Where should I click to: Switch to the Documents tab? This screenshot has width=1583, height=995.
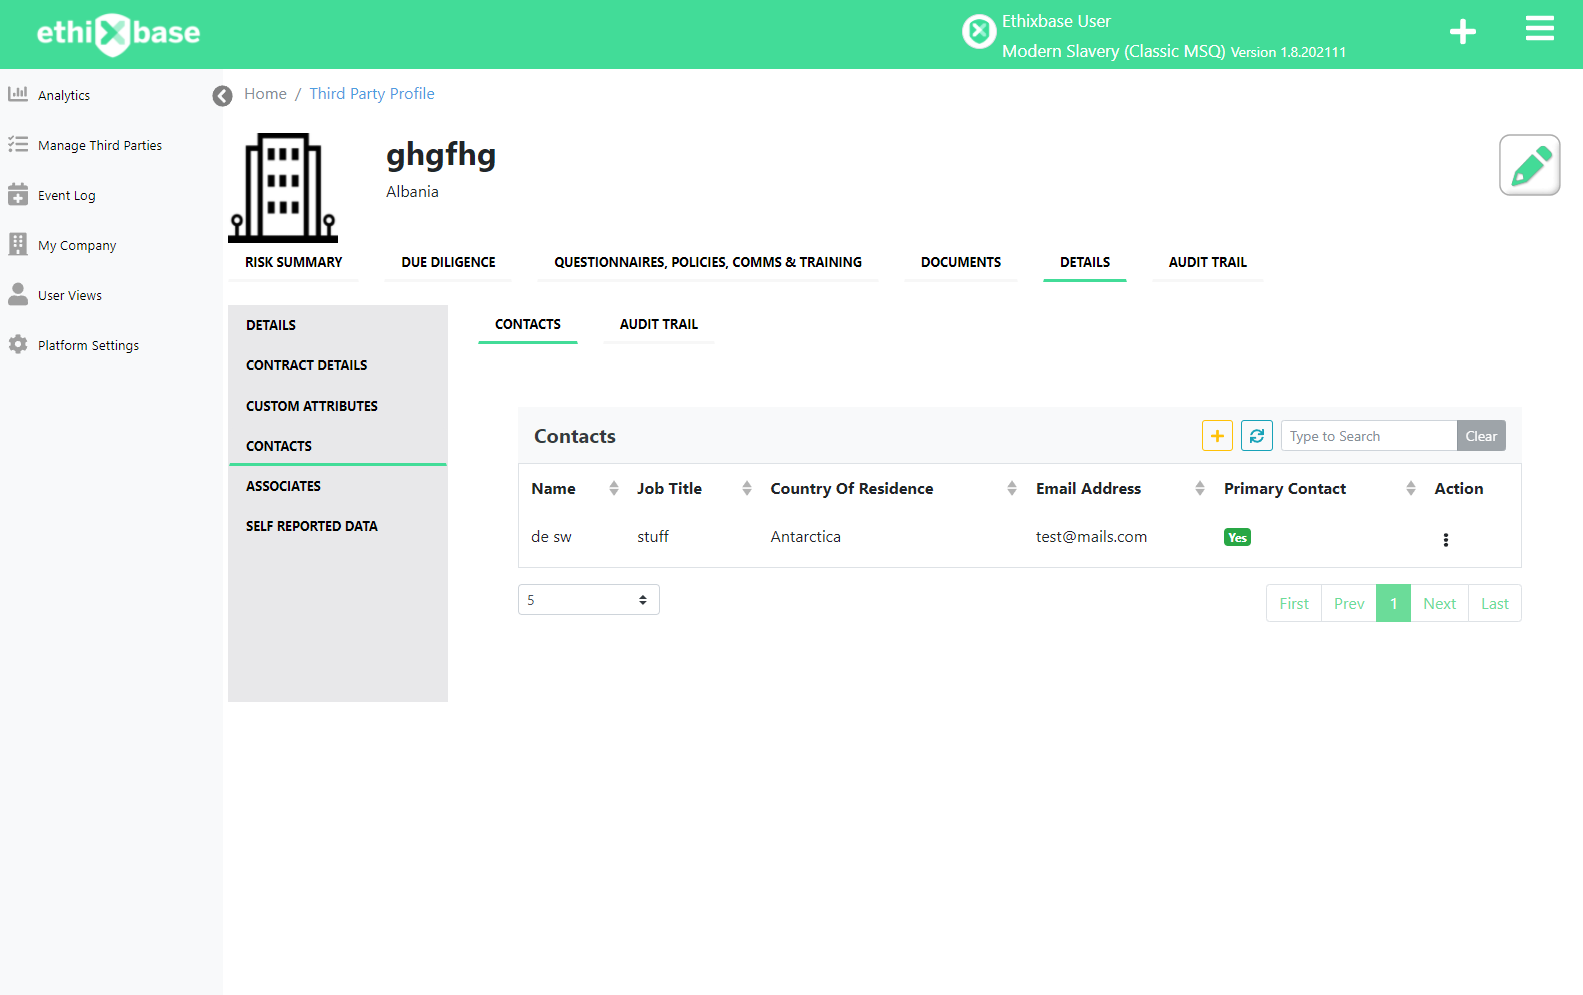(960, 262)
